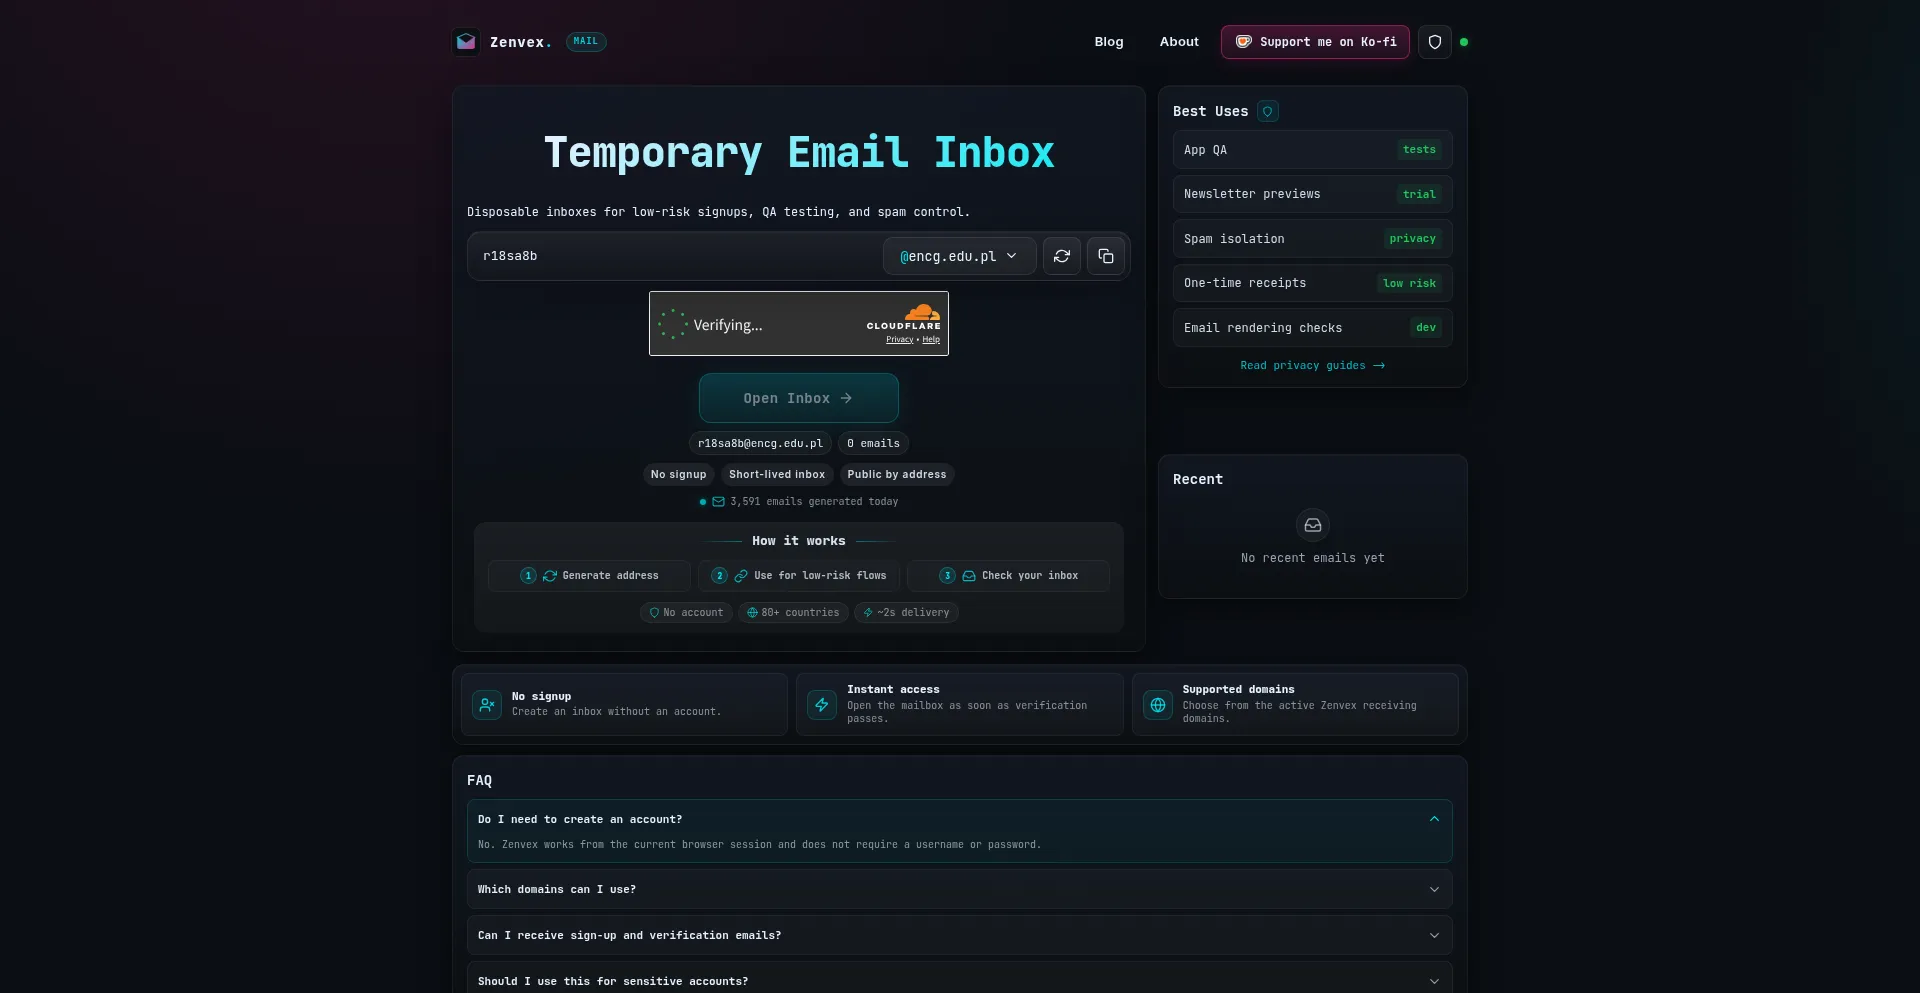Click the r18sa8b@encg.edu.pl address chip
1920x993 pixels.
pos(760,443)
